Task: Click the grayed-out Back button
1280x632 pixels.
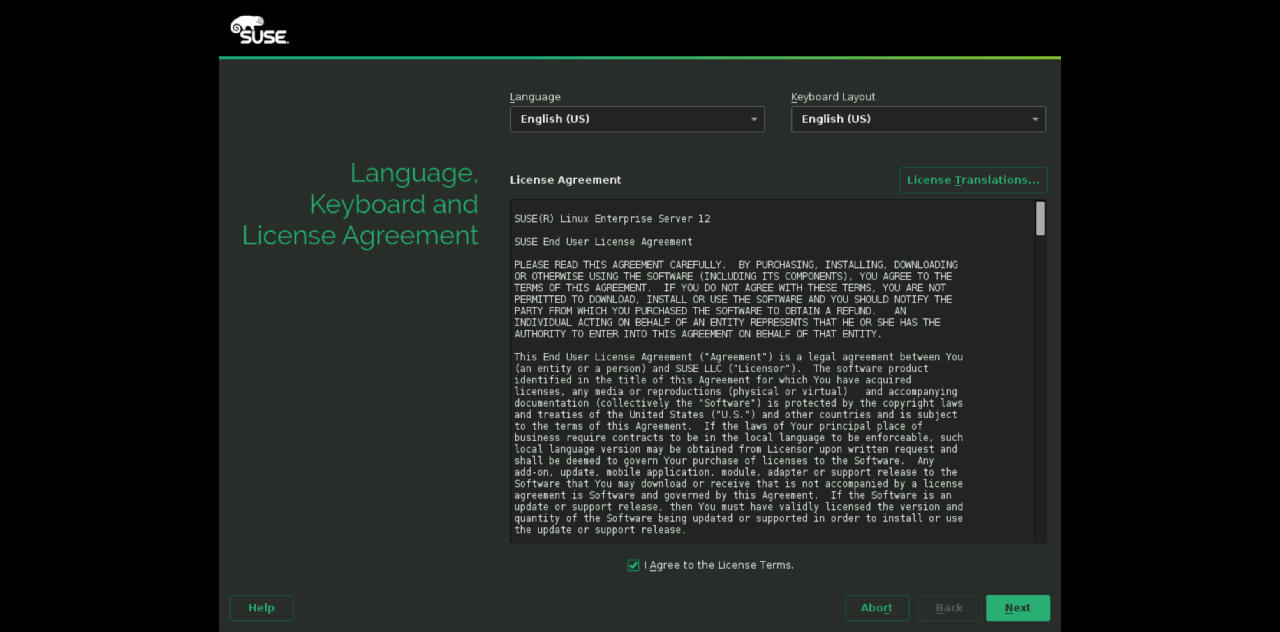Action: 949,608
